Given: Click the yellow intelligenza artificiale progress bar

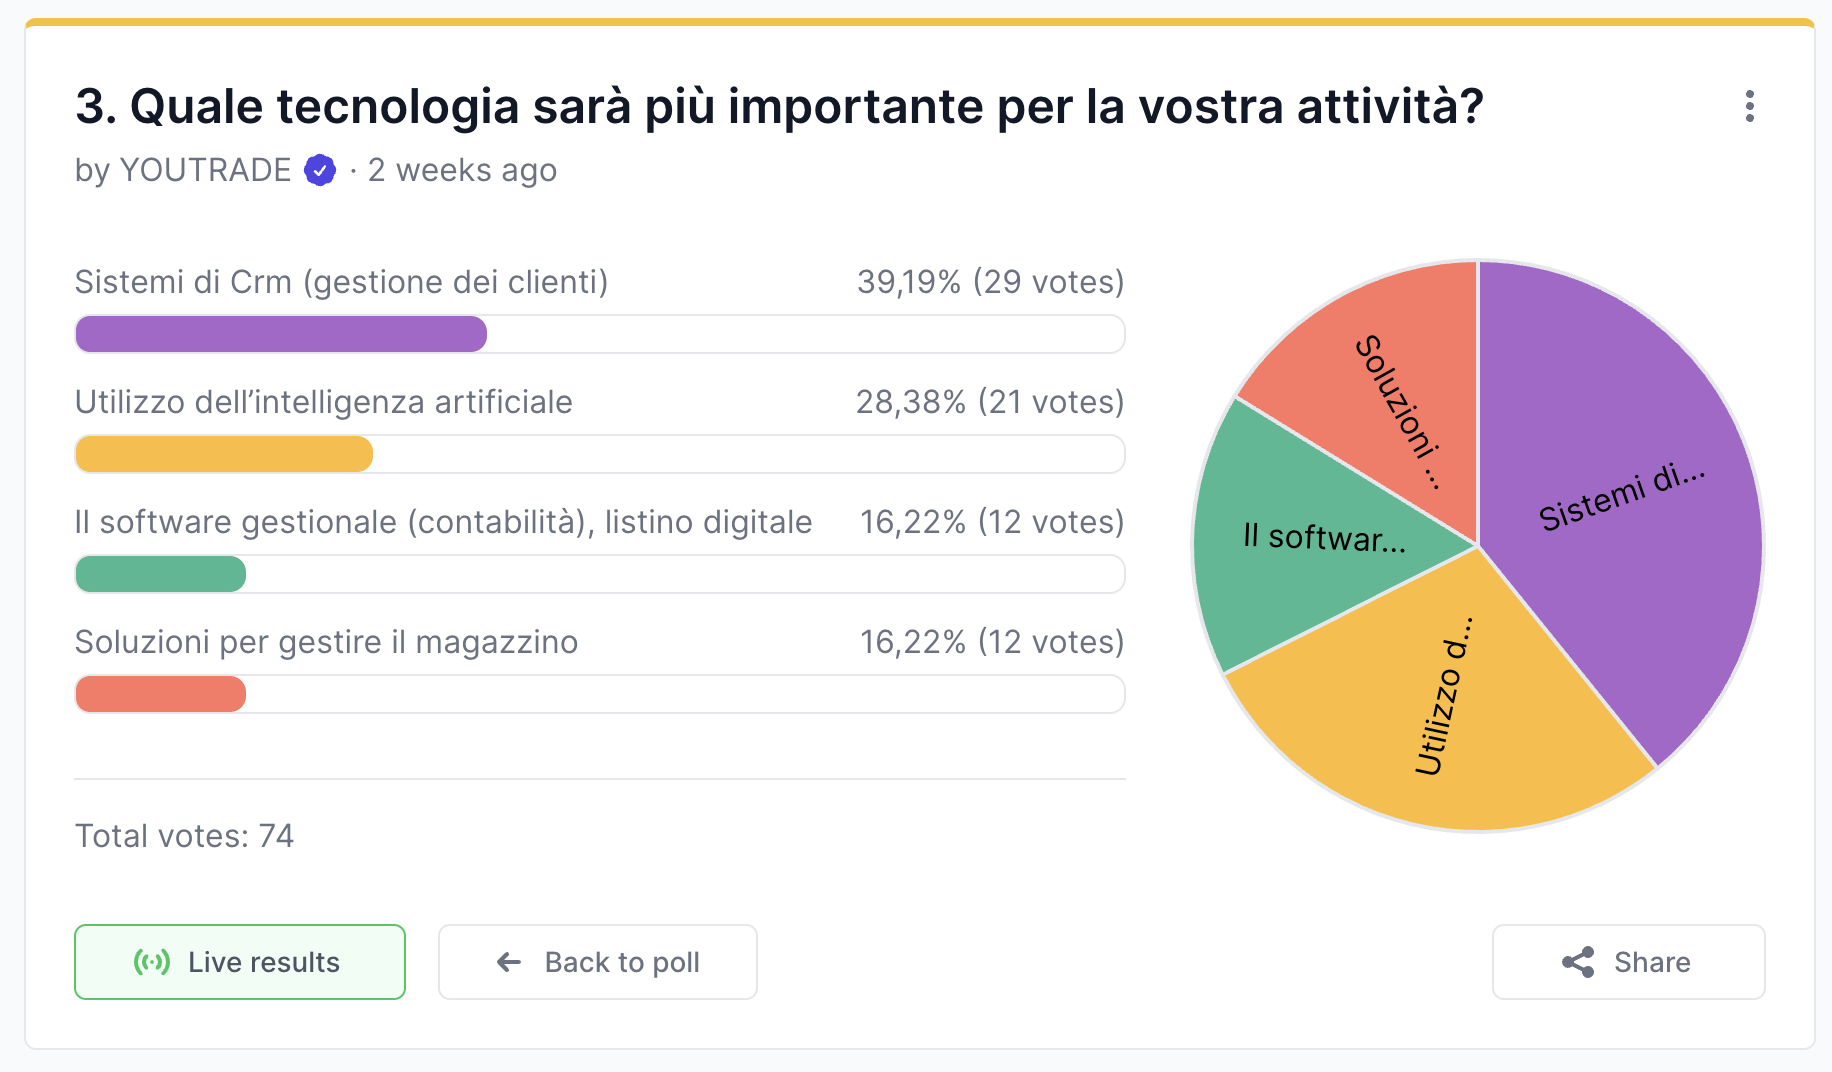Looking at the screenshot, I should 224,454.
